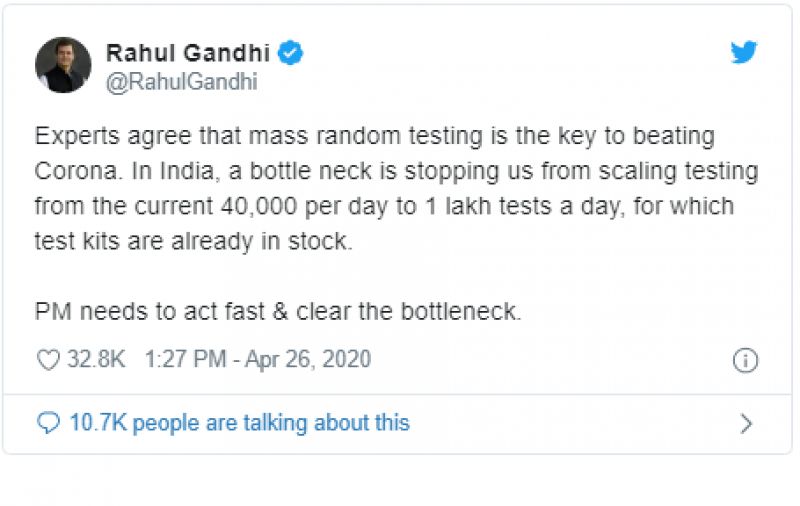The height and width of the screenshot is (506, 800).
Task: Expand conversation with the right chevron arrow
Action: [746, 423]
